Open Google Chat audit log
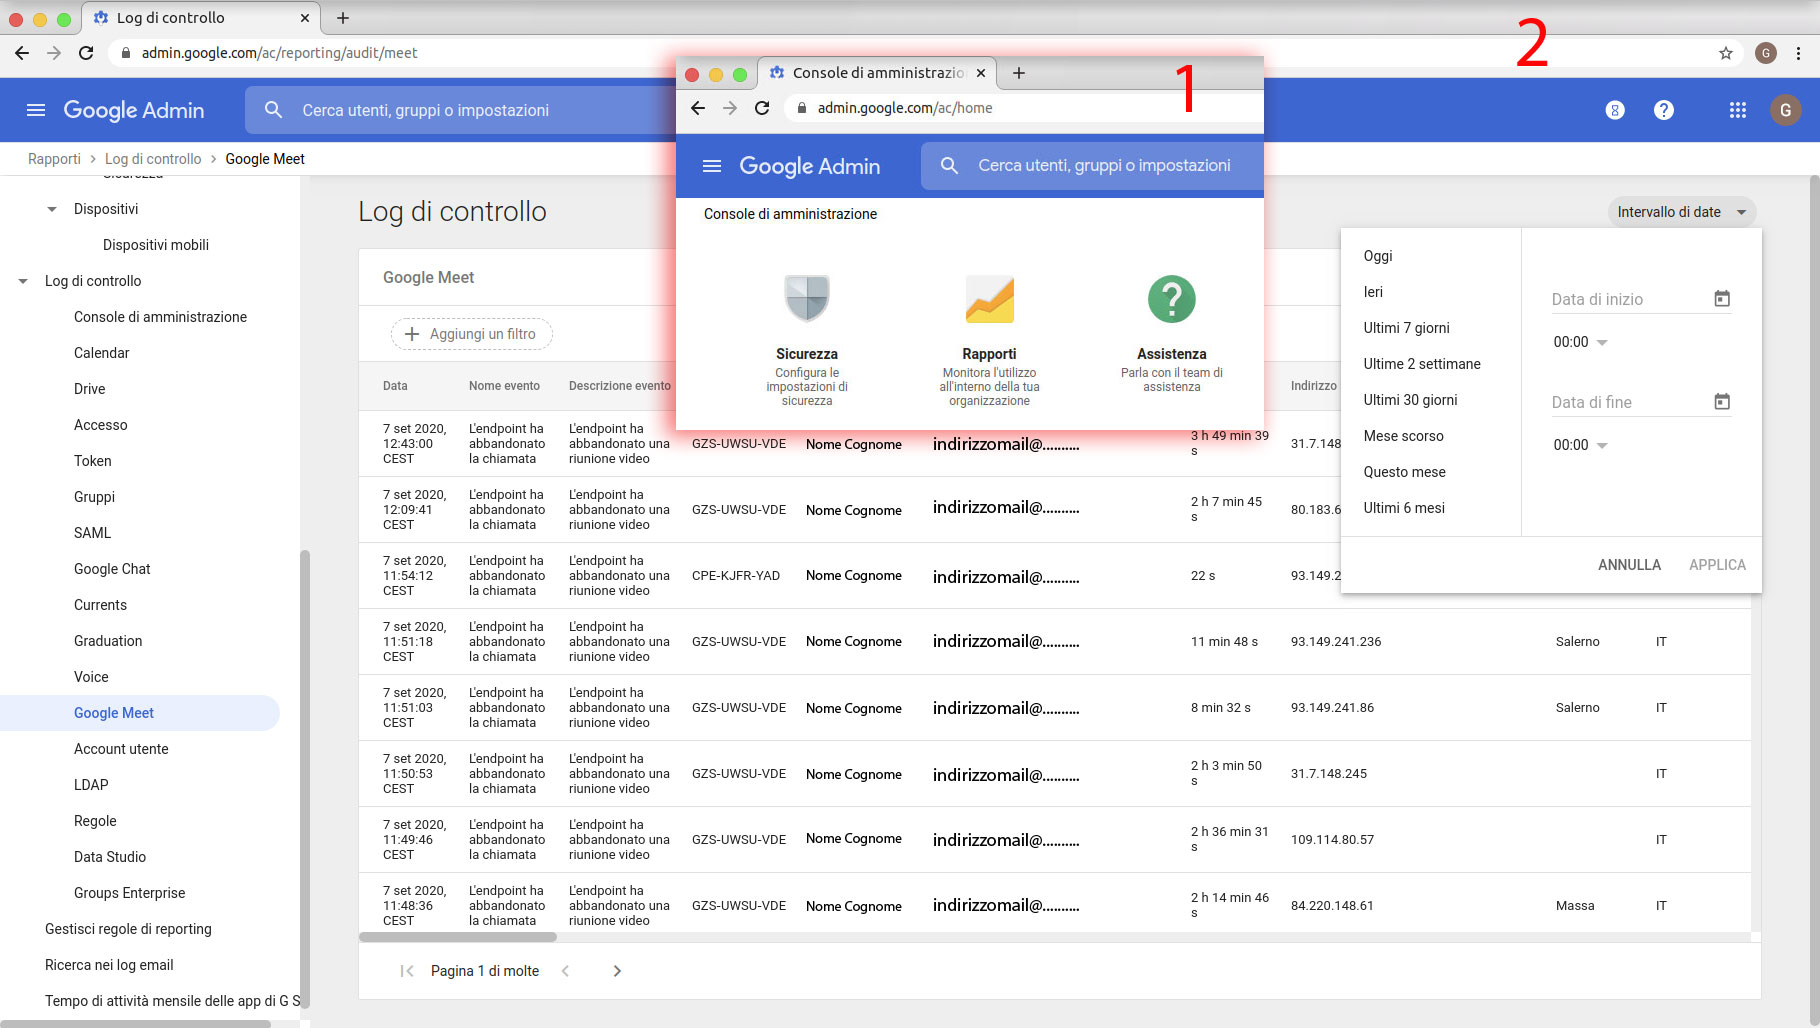The width and height of the screenshot is (1820, 1028). [112, 569]
